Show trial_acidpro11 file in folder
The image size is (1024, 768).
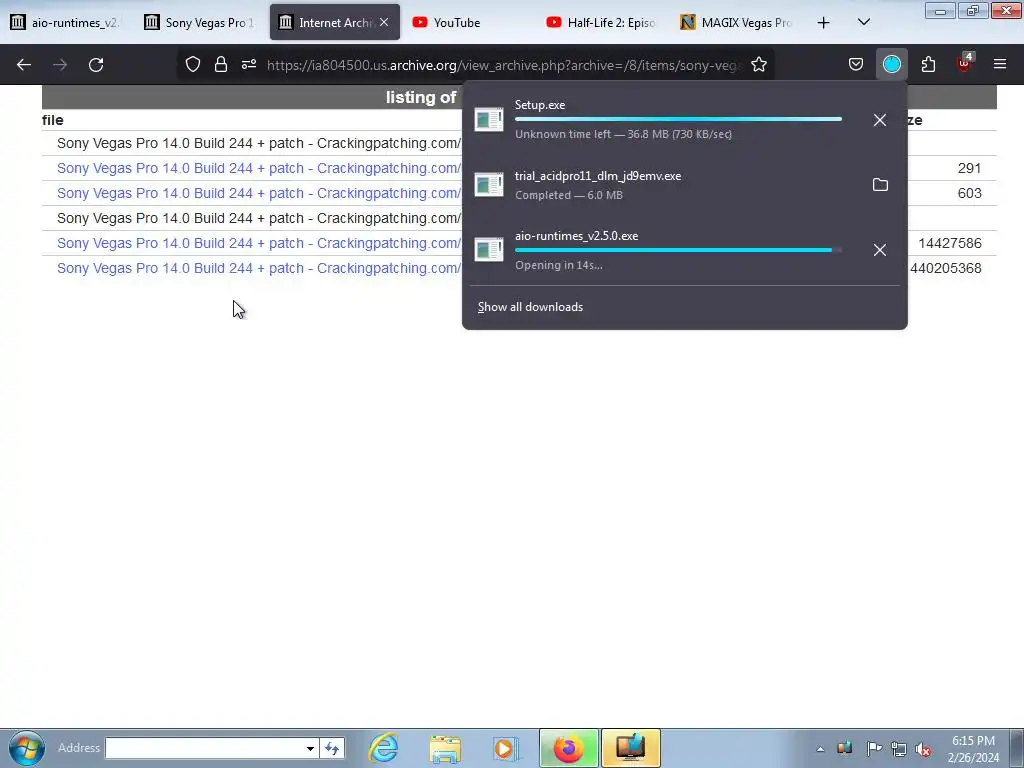[x=880, y=185]
